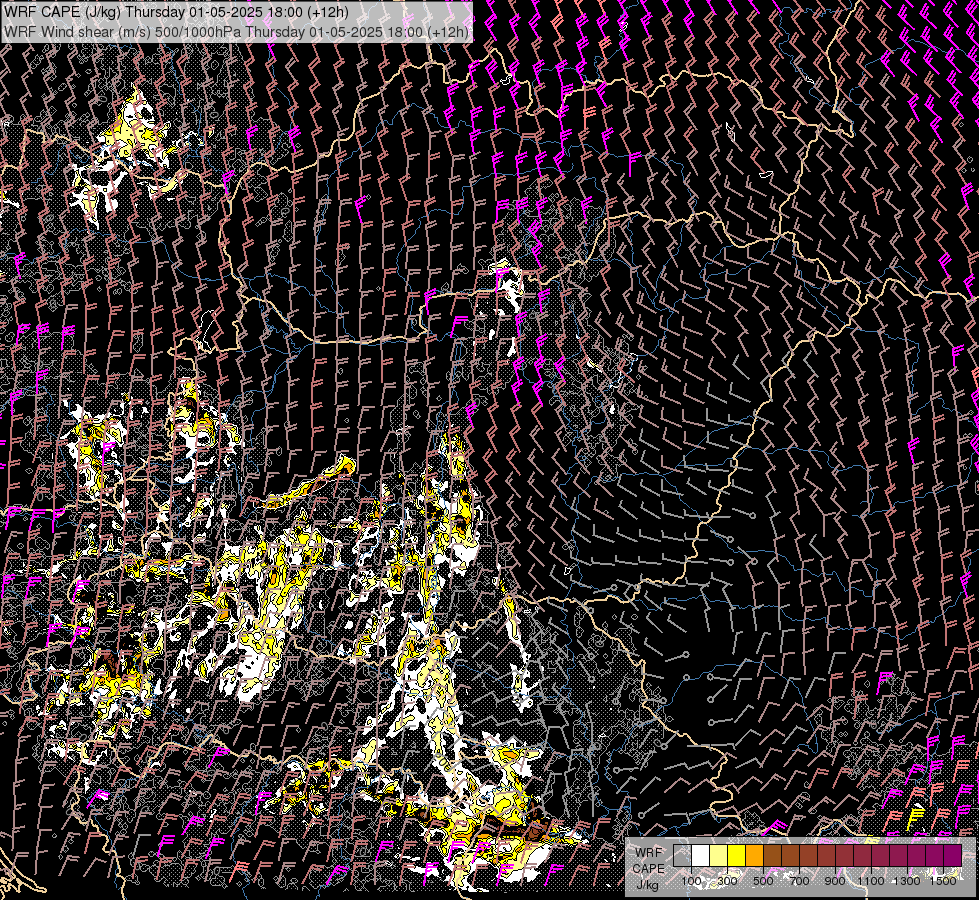Pick the purple rightmost CAPE legend swatch

[x=953, y=855]
